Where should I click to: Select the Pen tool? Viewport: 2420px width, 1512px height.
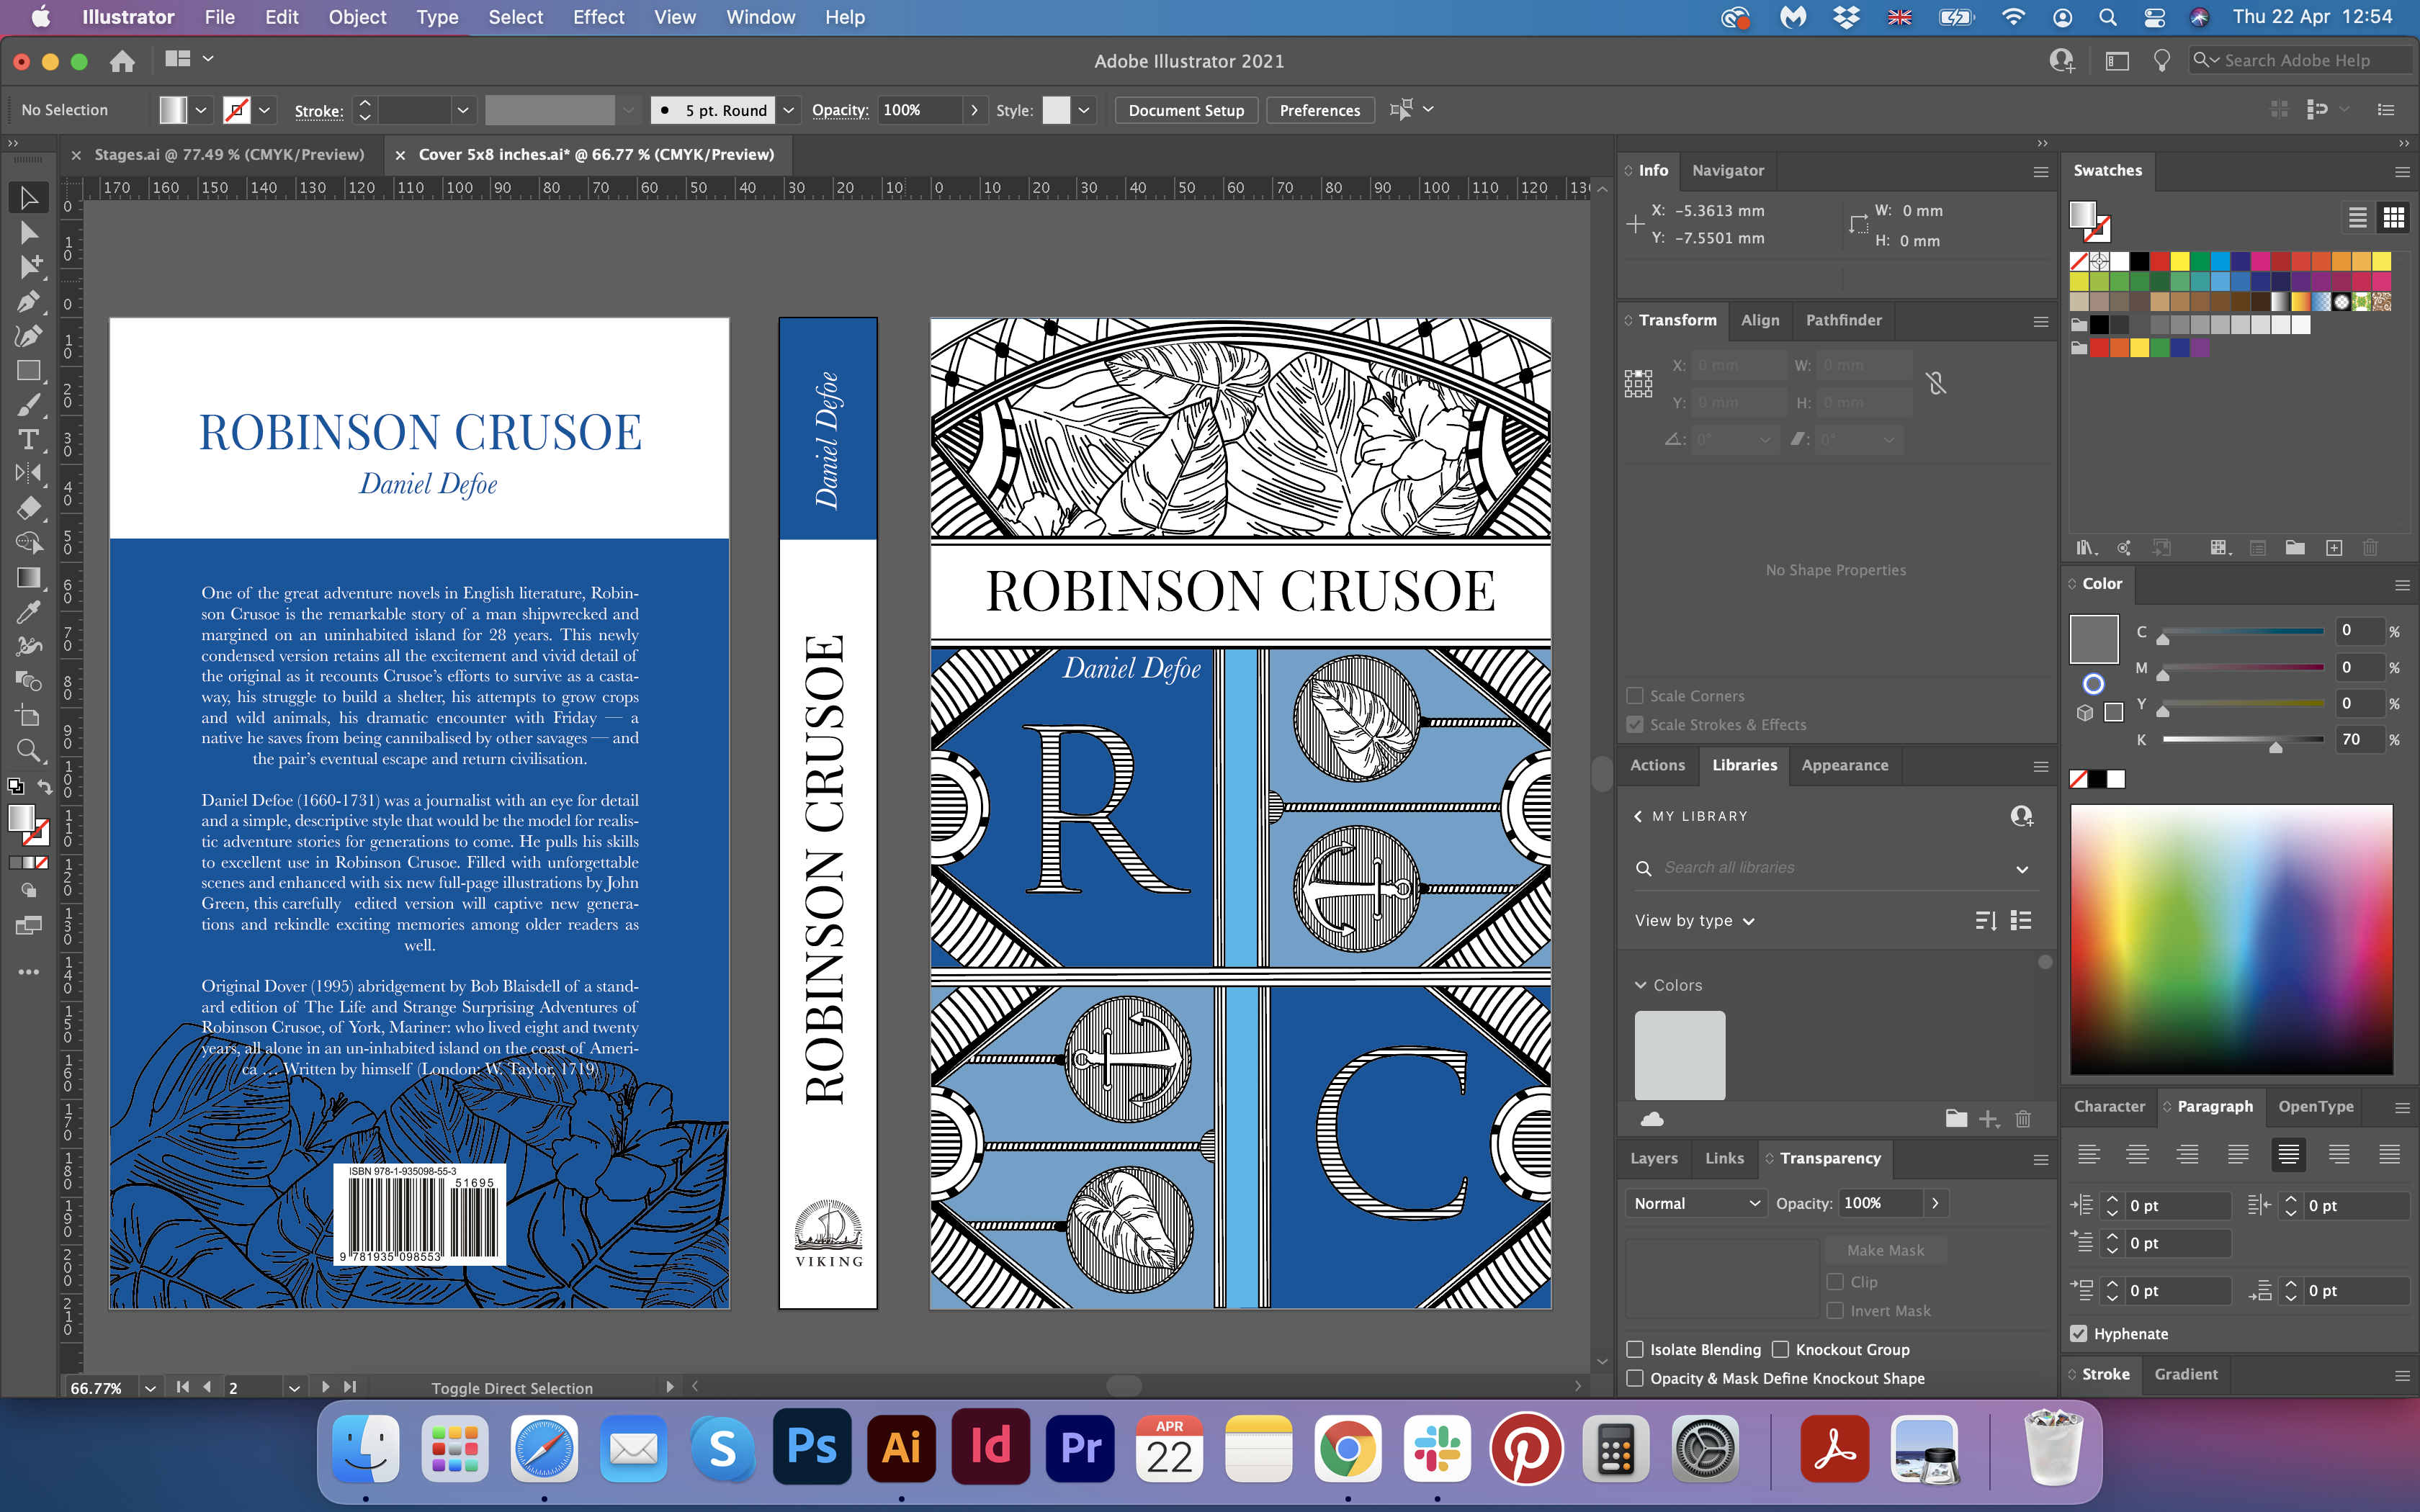click(x=28, y=301)
